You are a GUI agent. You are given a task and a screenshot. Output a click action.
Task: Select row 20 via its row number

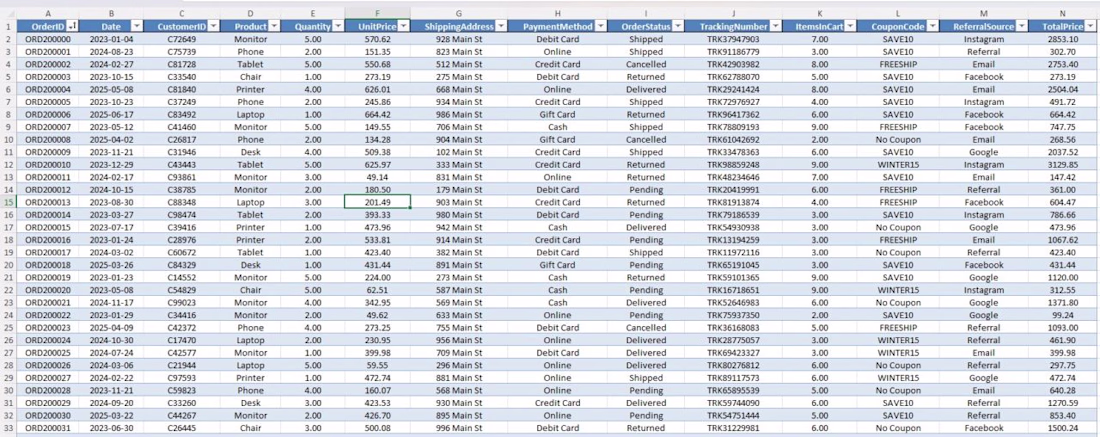click(8, 265)
